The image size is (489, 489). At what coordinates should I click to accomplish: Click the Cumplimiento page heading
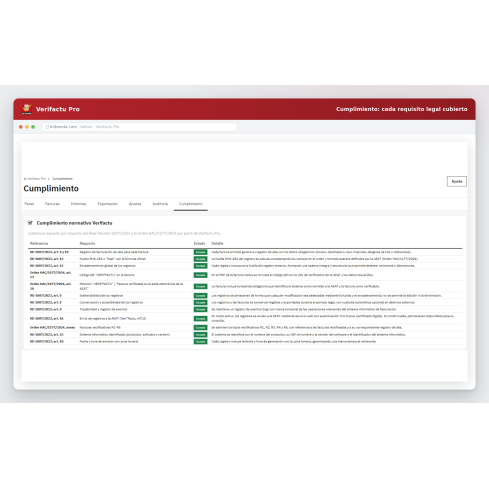point(51,188)
